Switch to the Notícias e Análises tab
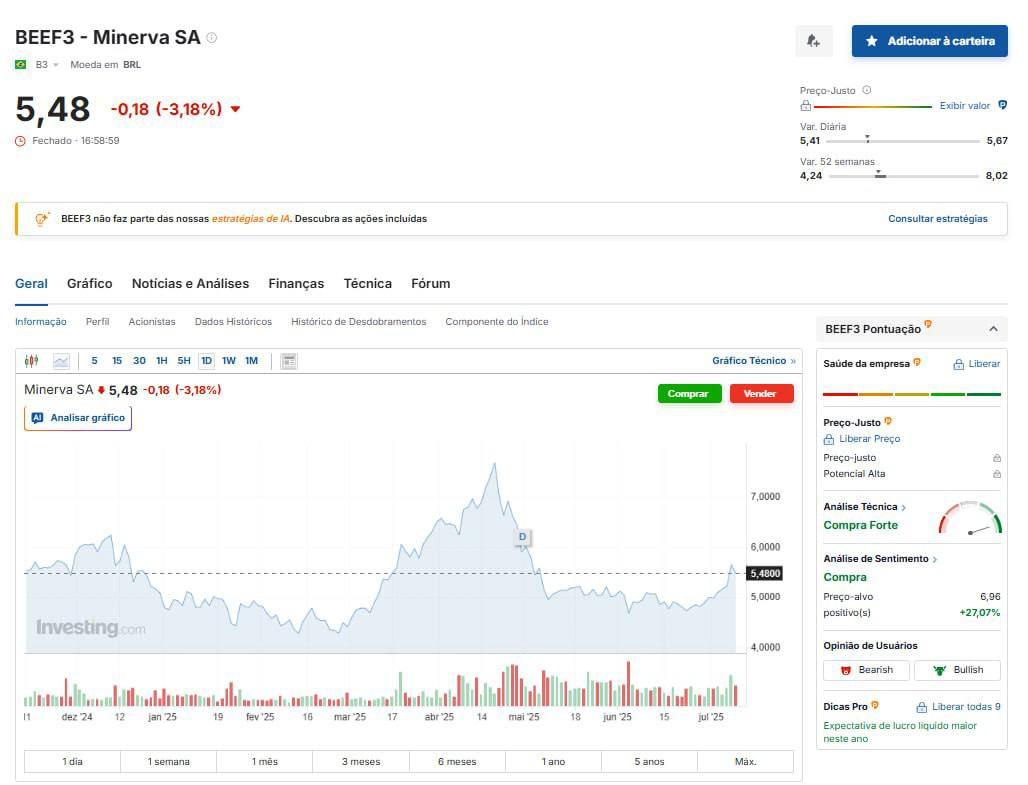The width and height of the screenshot is (1028, 785). (190, 283)
